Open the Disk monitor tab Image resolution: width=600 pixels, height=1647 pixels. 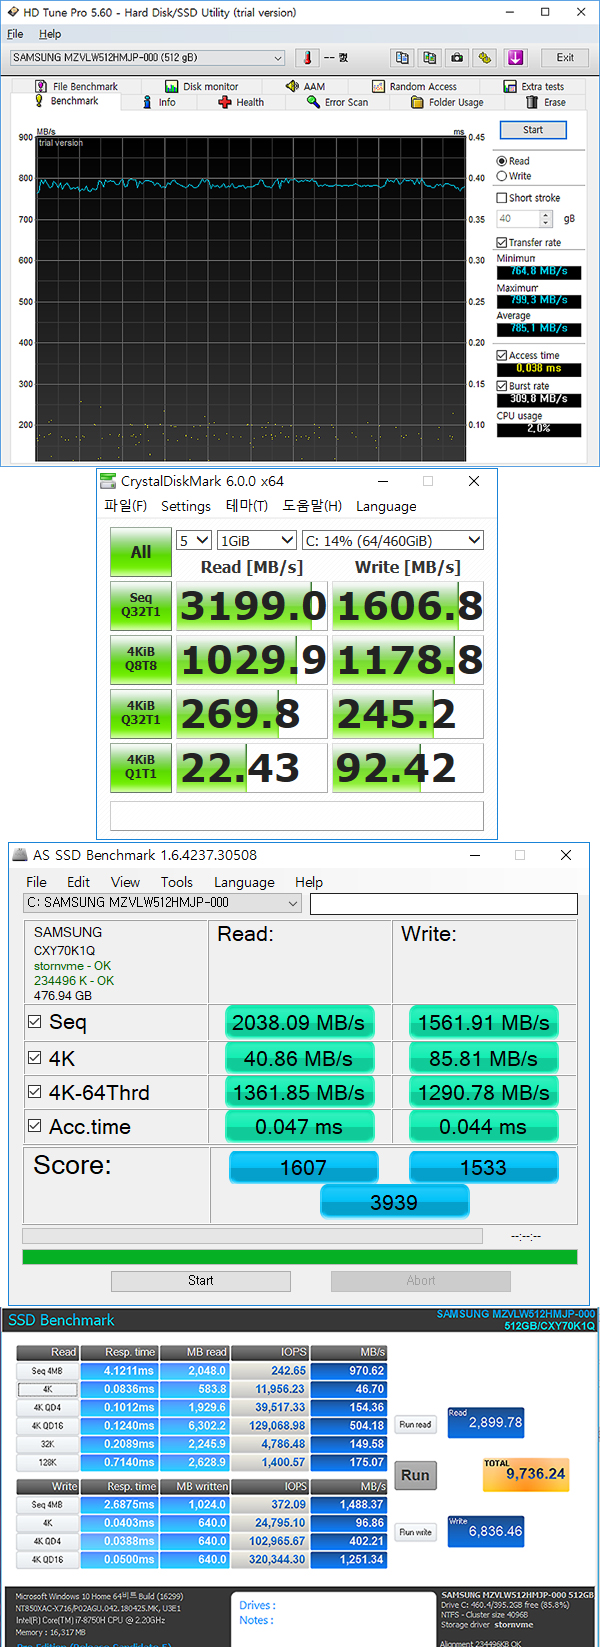tap(202, 87)
